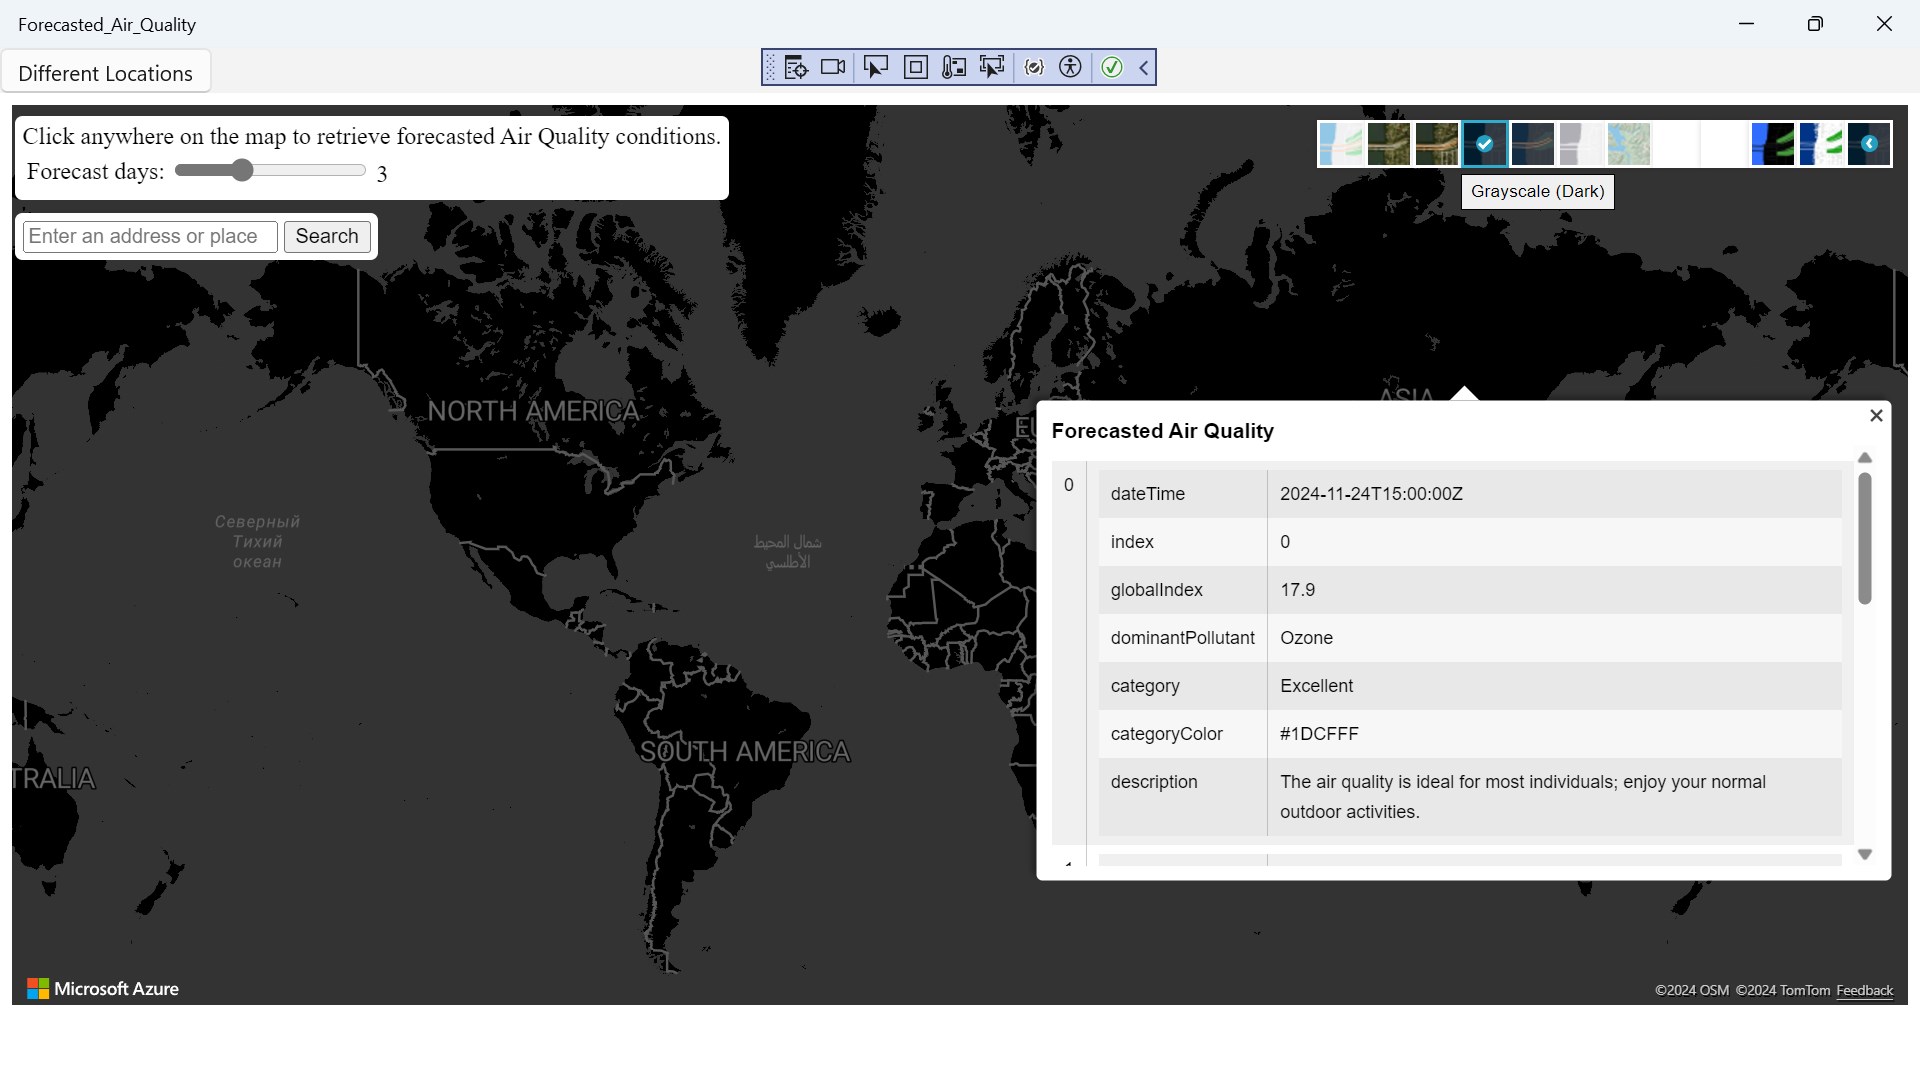Viewport: 1920px width, 1080px height.
Task: Toggle track focused element icon
Action: click(992, 67)
